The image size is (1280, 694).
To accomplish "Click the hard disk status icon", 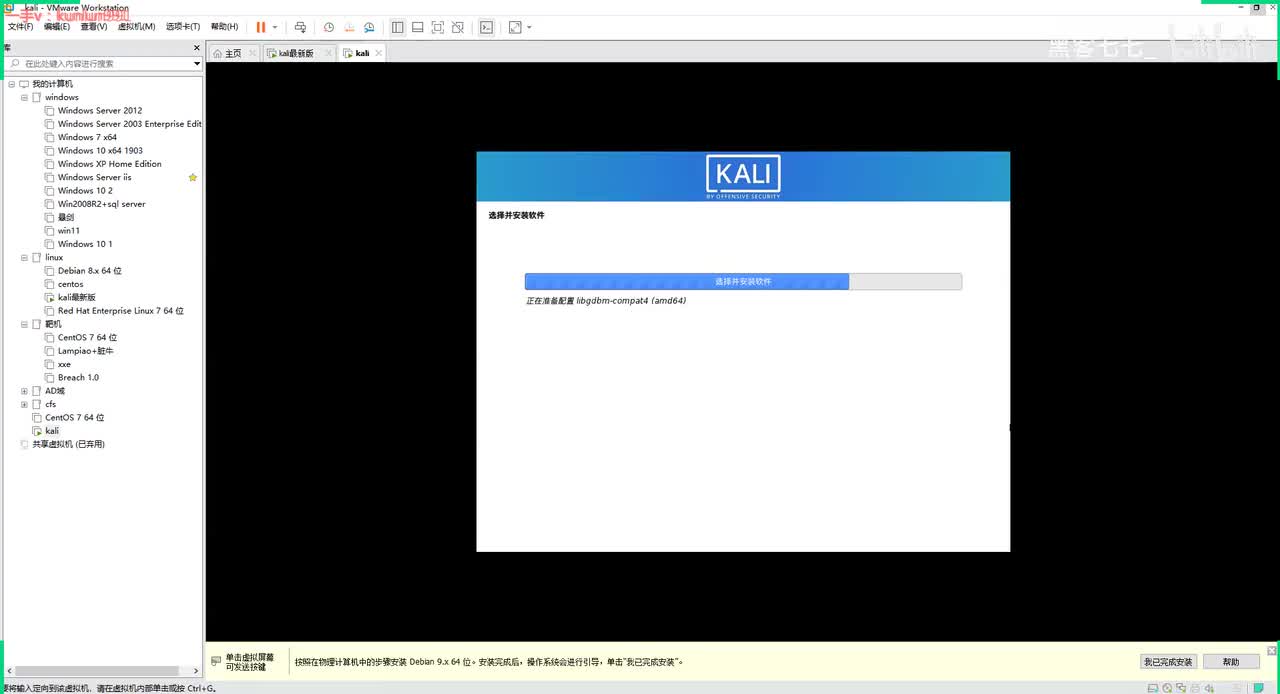I will (x=1153, y=688).
